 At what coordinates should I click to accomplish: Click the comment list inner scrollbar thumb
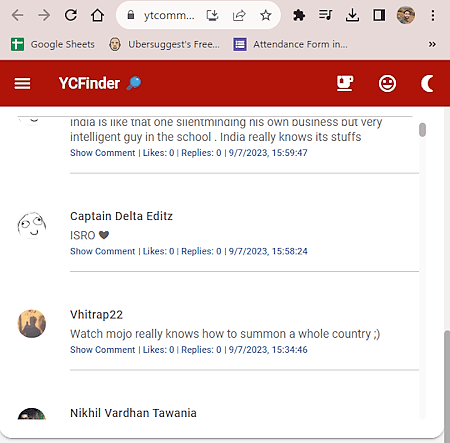[x=422, y=130]
